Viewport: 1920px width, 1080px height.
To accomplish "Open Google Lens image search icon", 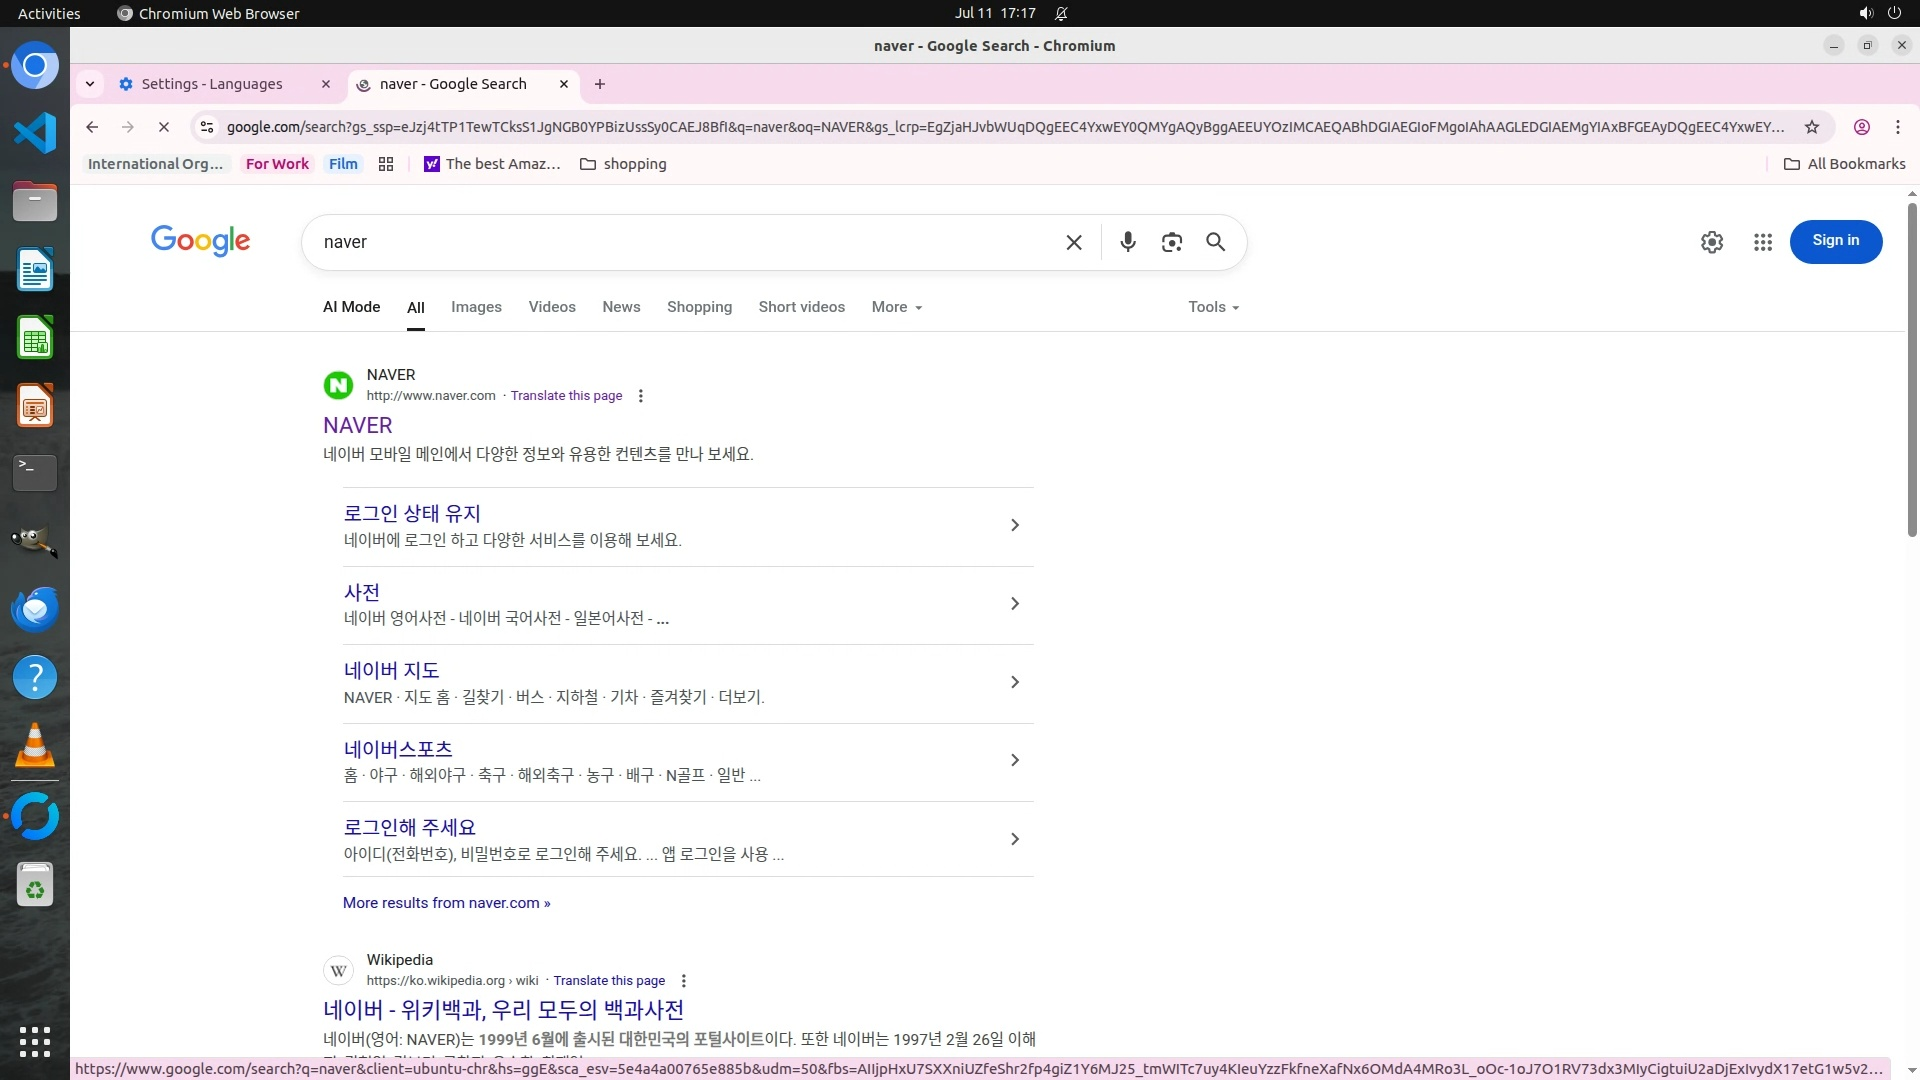I will (1171, 242).
